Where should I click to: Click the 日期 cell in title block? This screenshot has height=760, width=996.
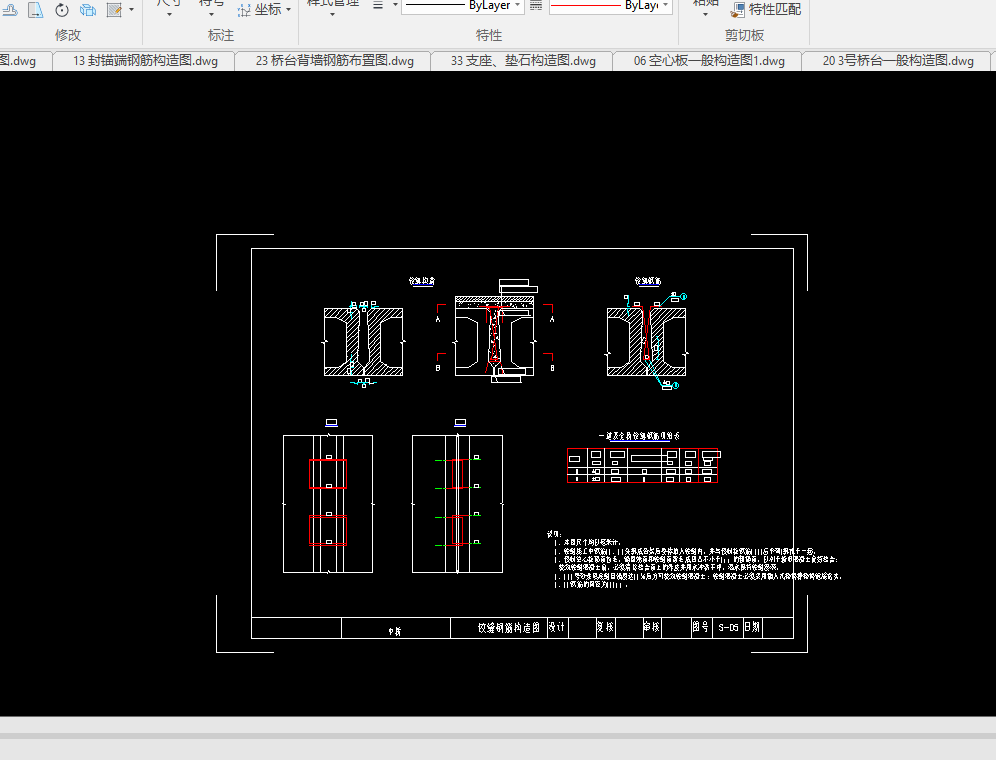coord(752,627)
